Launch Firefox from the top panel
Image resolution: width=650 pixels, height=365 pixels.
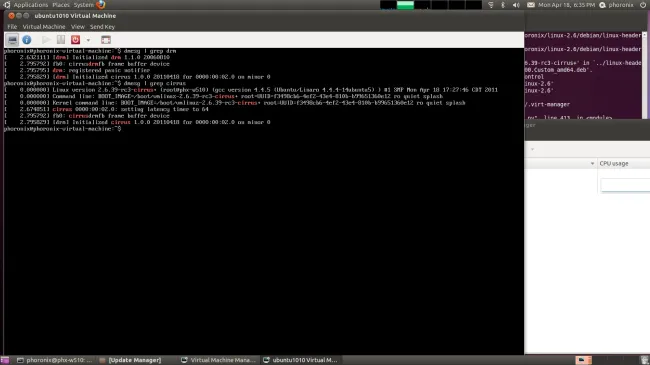tap(101, 5)
